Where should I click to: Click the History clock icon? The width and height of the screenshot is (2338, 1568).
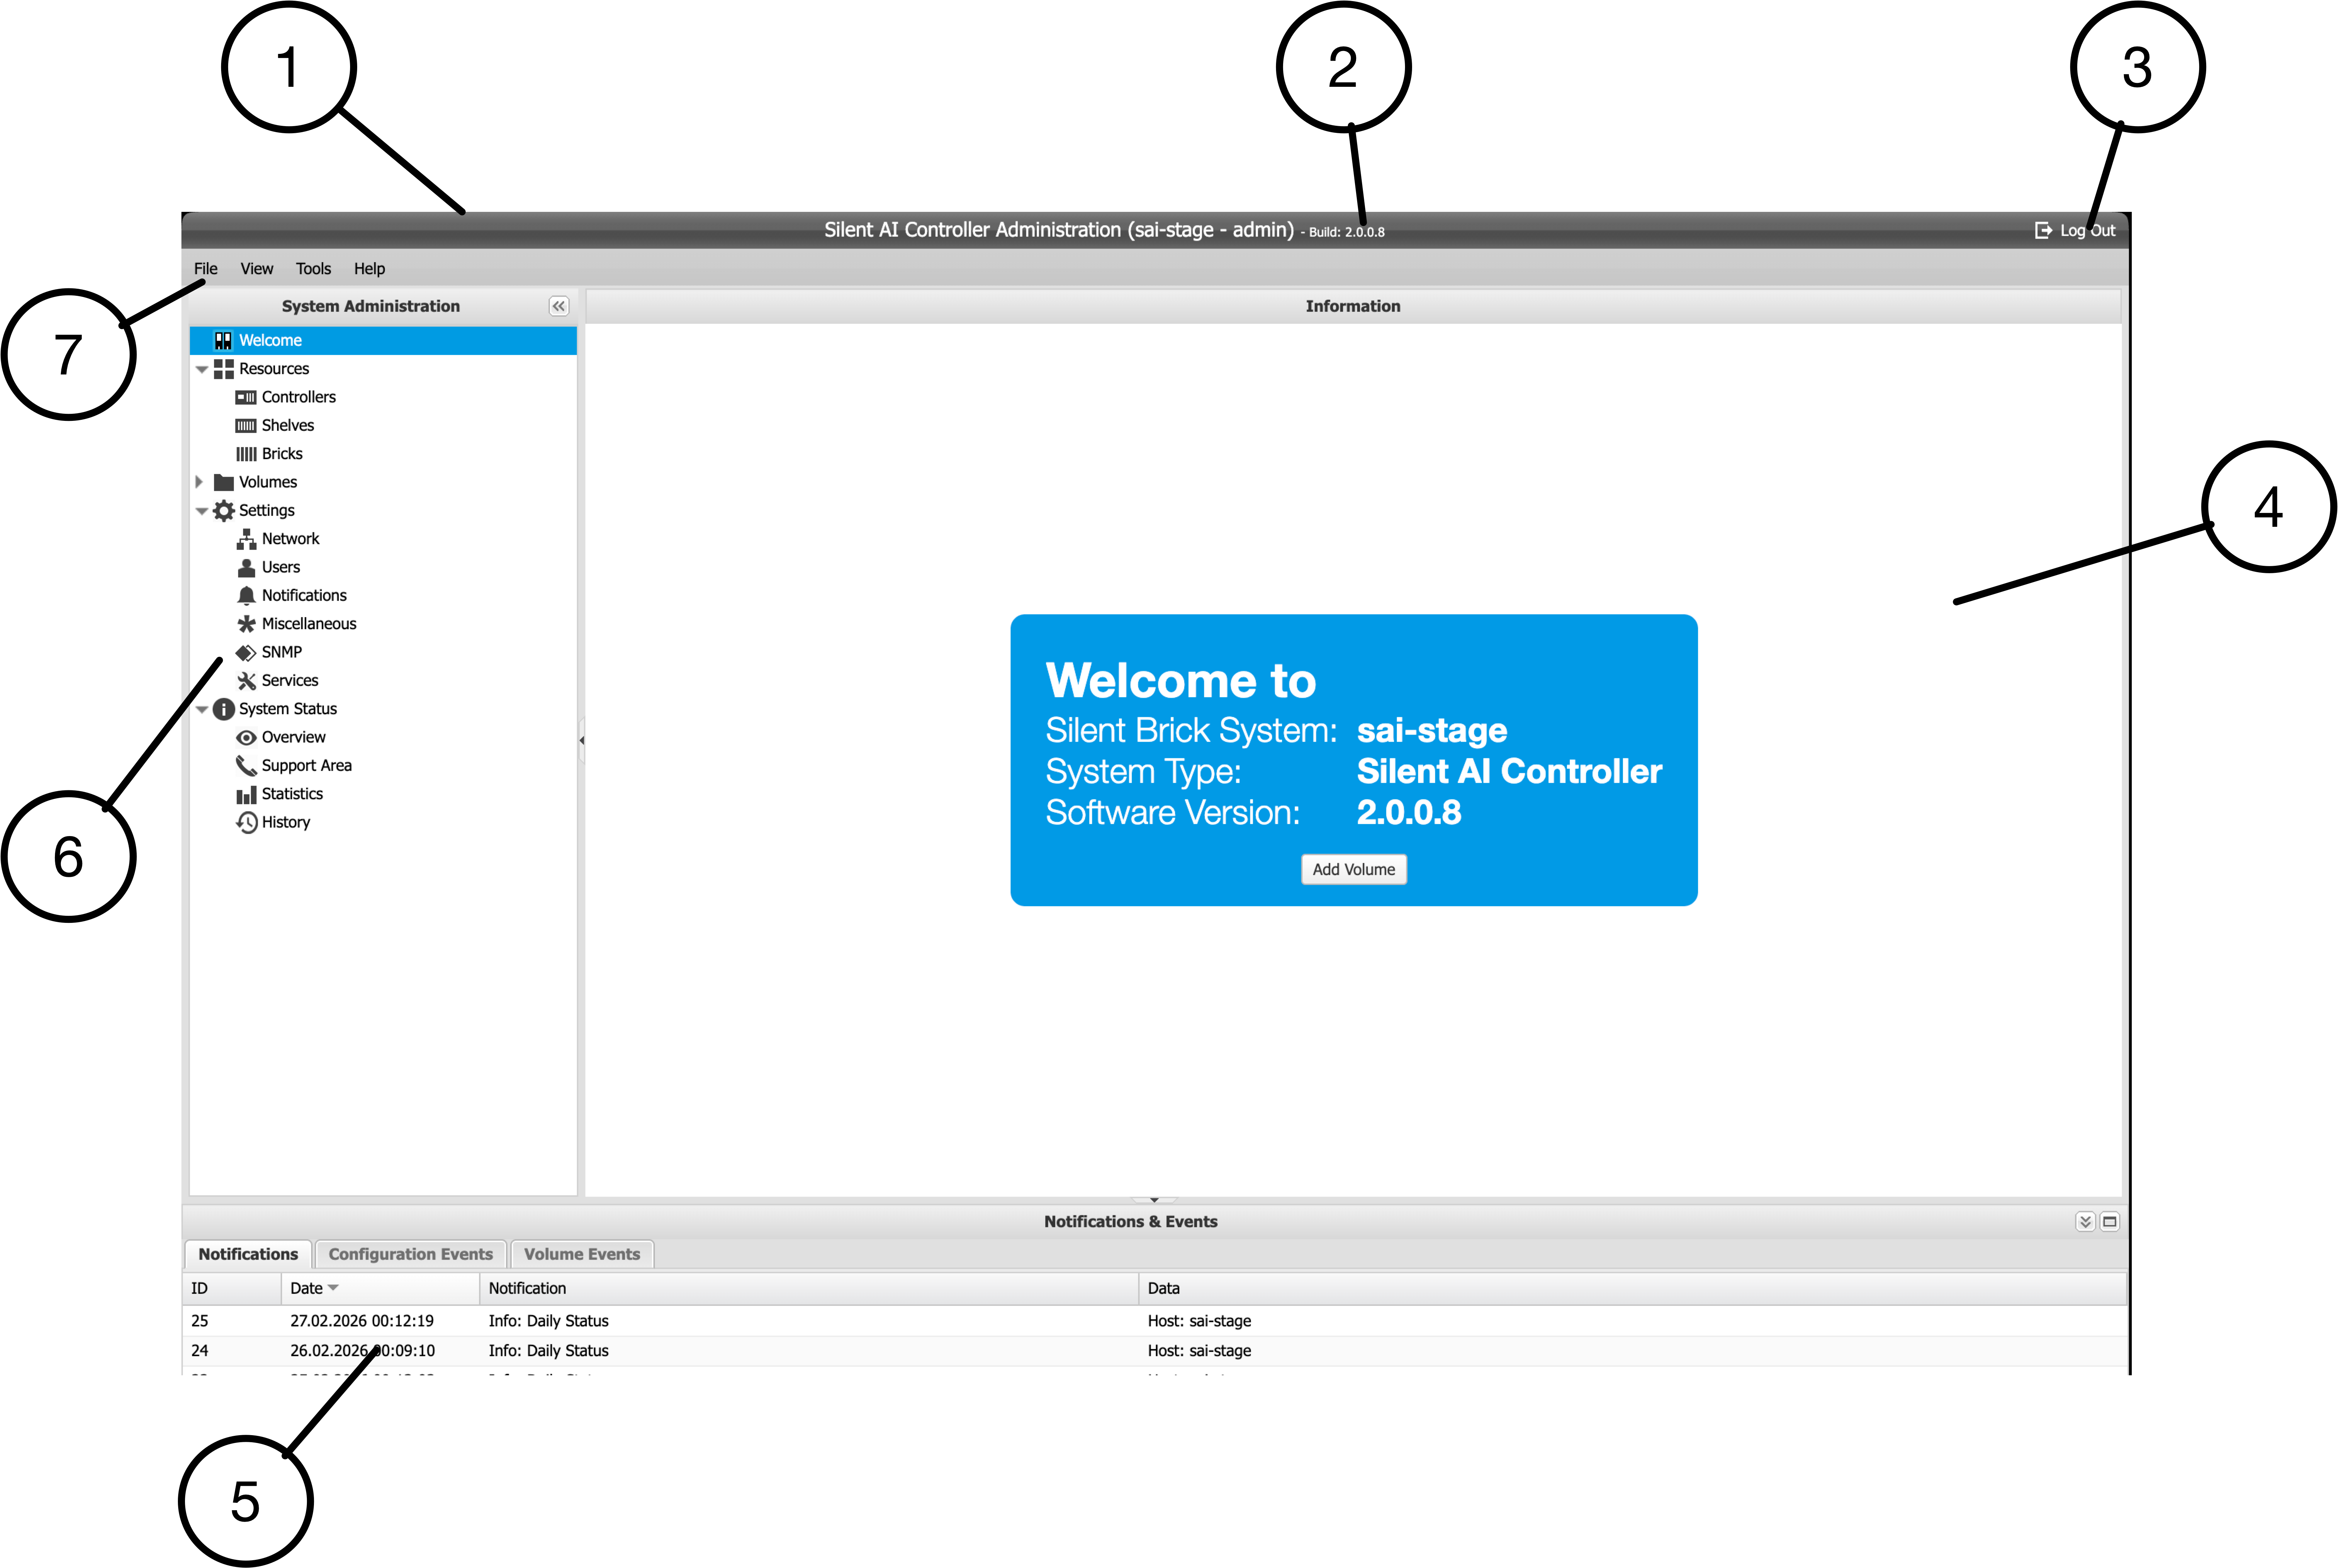pyautogui.click(x=246, y=822)
